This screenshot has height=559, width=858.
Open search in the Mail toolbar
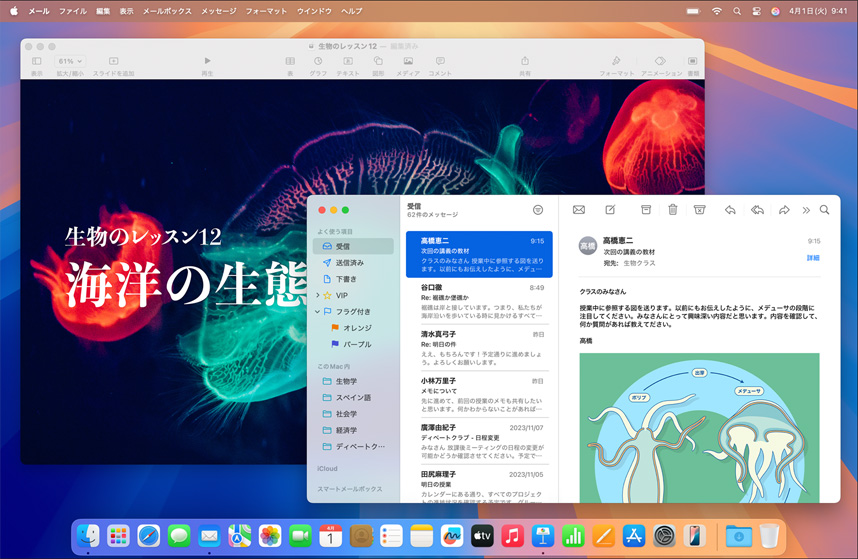[x=824, y=210]
